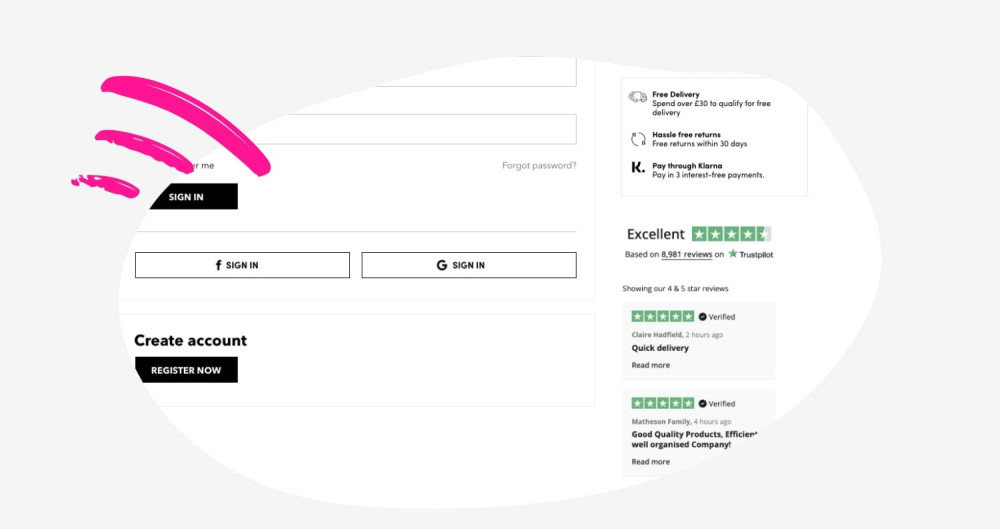Click the hassle free returns icon

(x=637, y=139)
